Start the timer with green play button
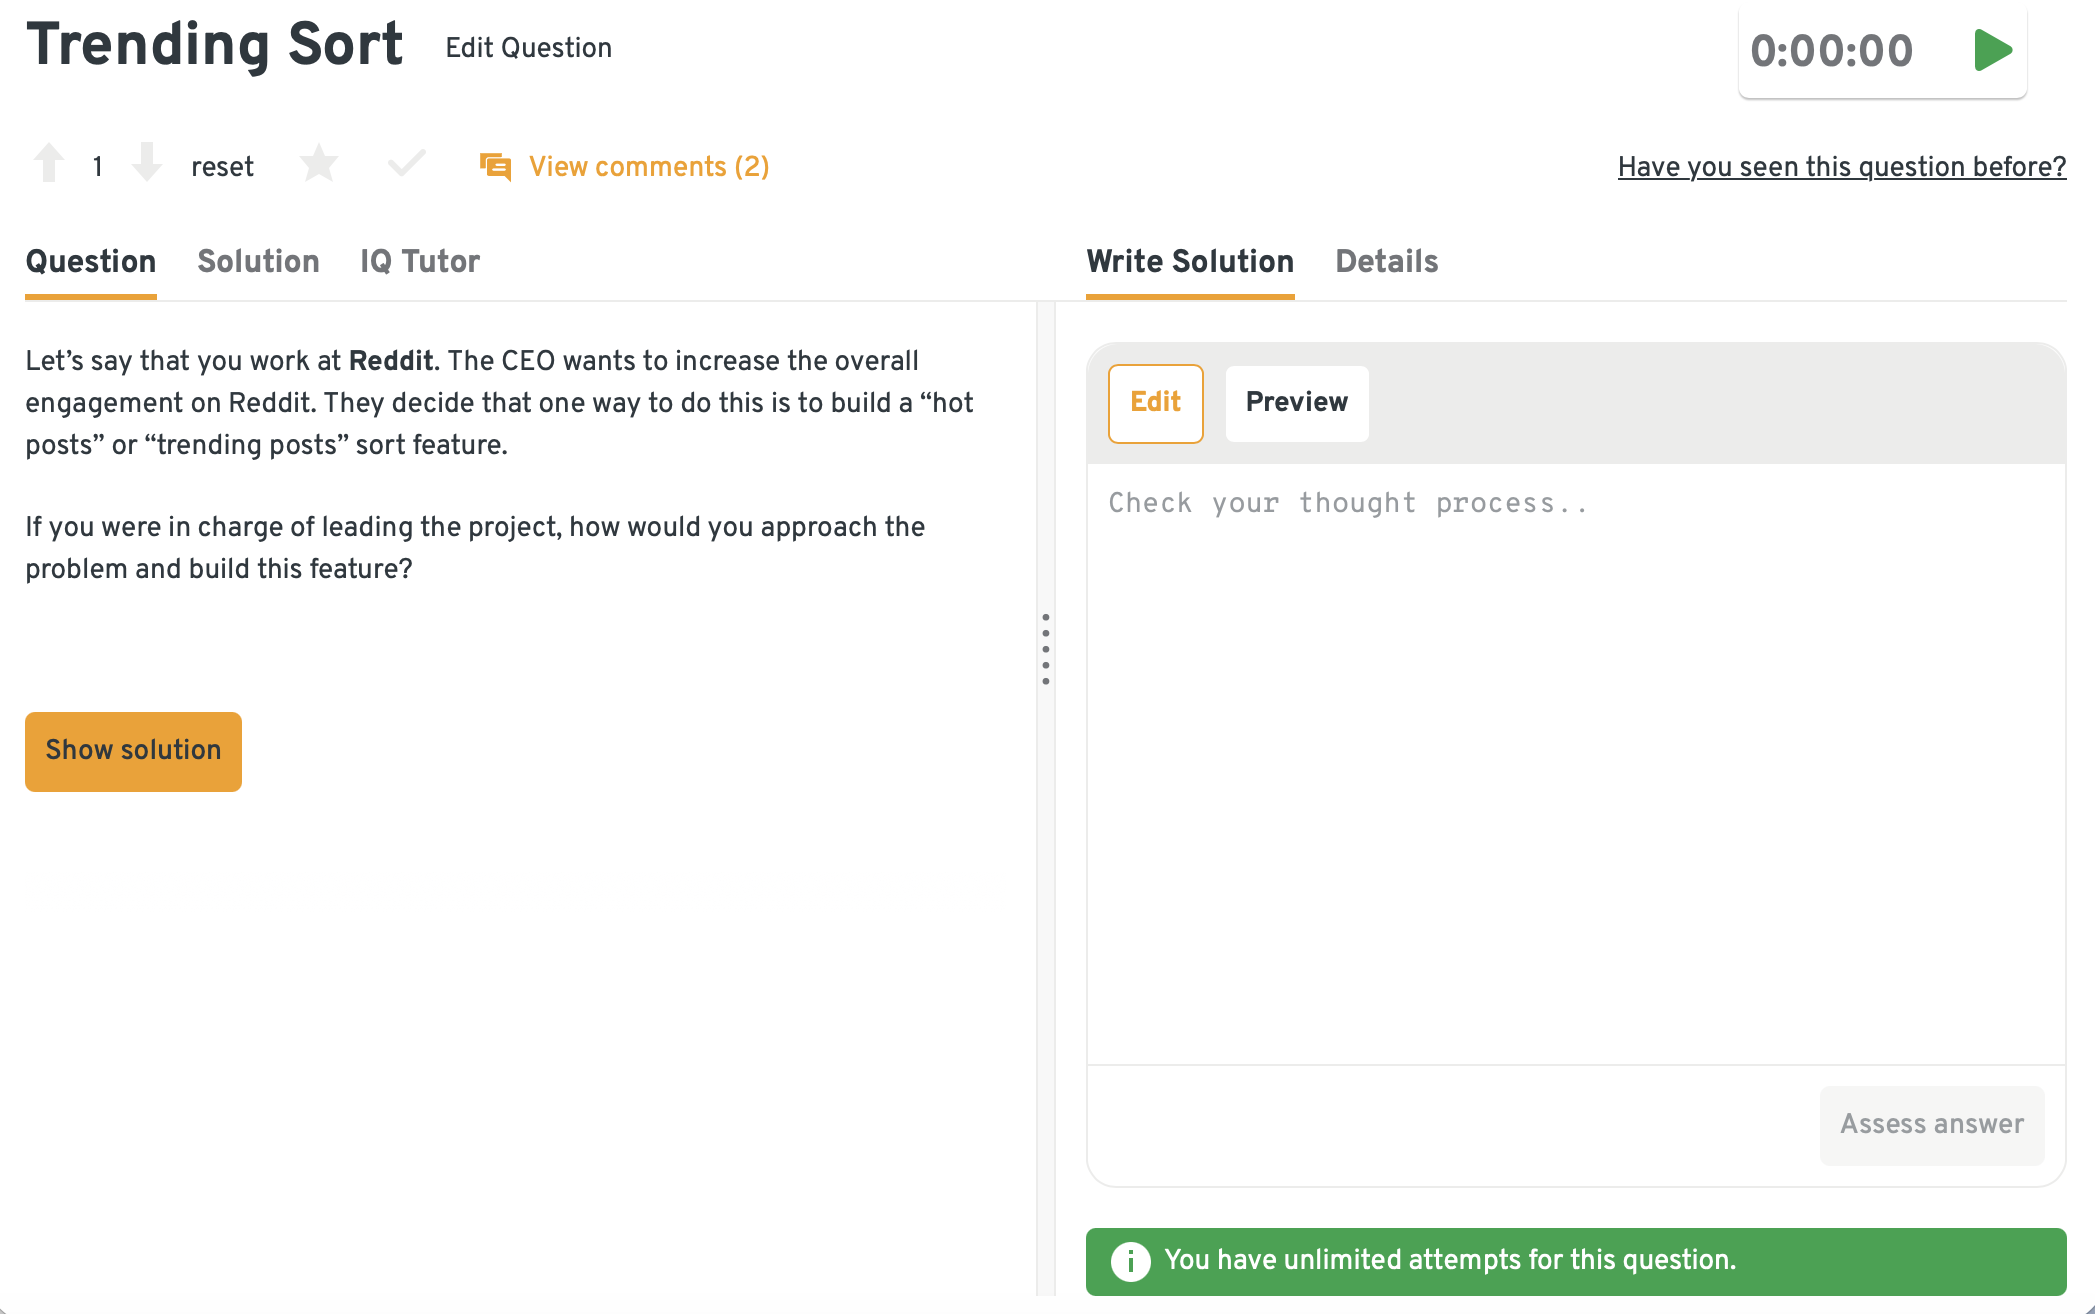This screenshot has height=1314, width=2095. (x=1992, y=50)
